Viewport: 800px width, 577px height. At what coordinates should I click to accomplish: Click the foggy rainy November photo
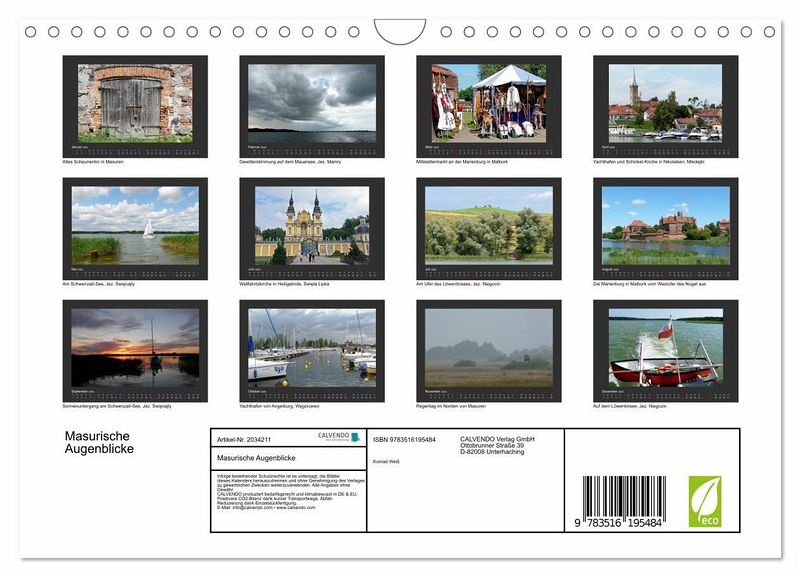point(489,351)
